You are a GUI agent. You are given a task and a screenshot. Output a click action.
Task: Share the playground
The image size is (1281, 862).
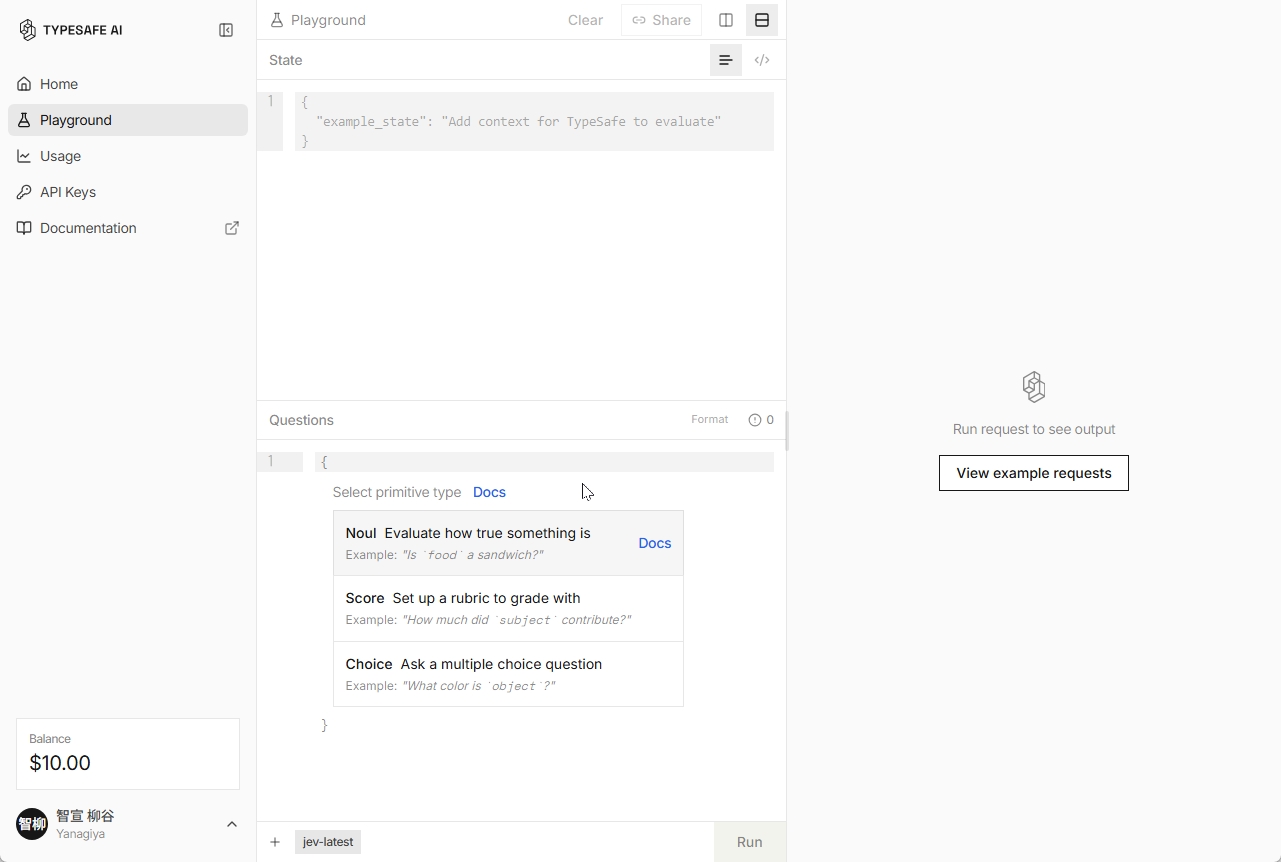(661, 20)
